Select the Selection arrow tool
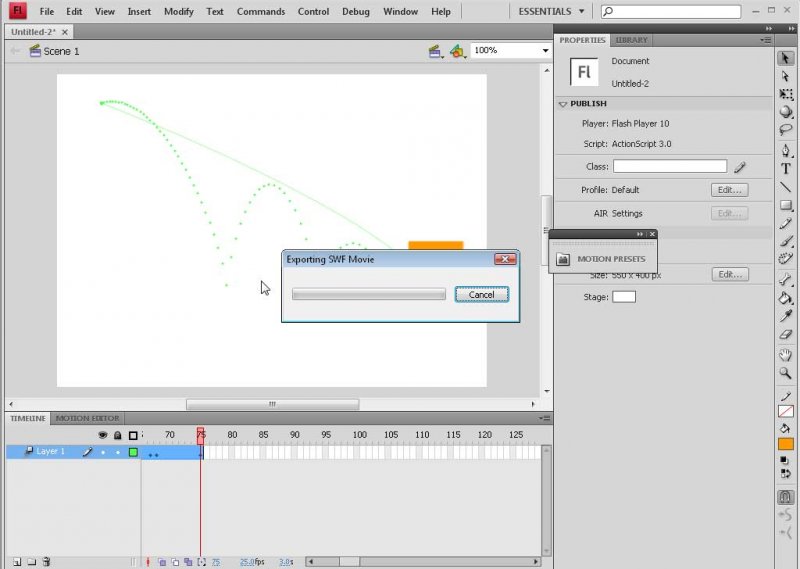Screen dimensions: 800x569 786,59
